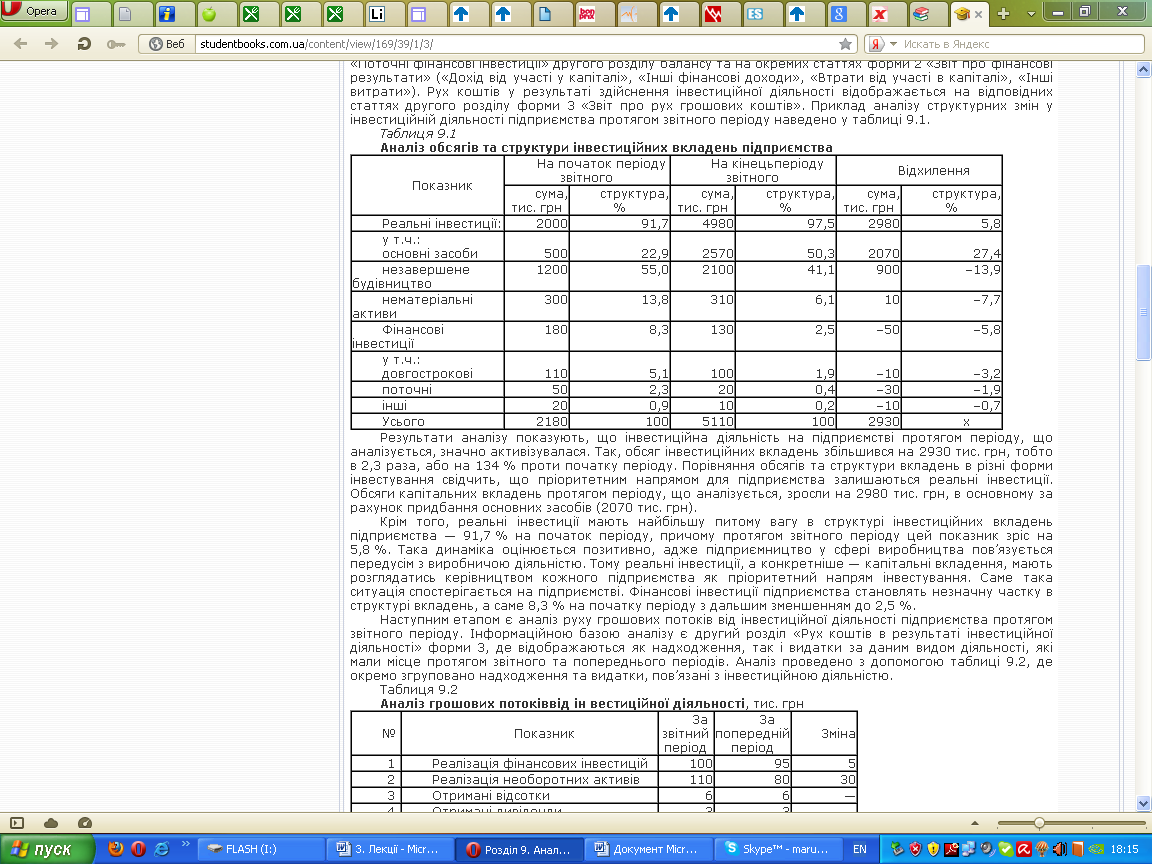Open the view options arrow beside zoom

tap(975, 823)
